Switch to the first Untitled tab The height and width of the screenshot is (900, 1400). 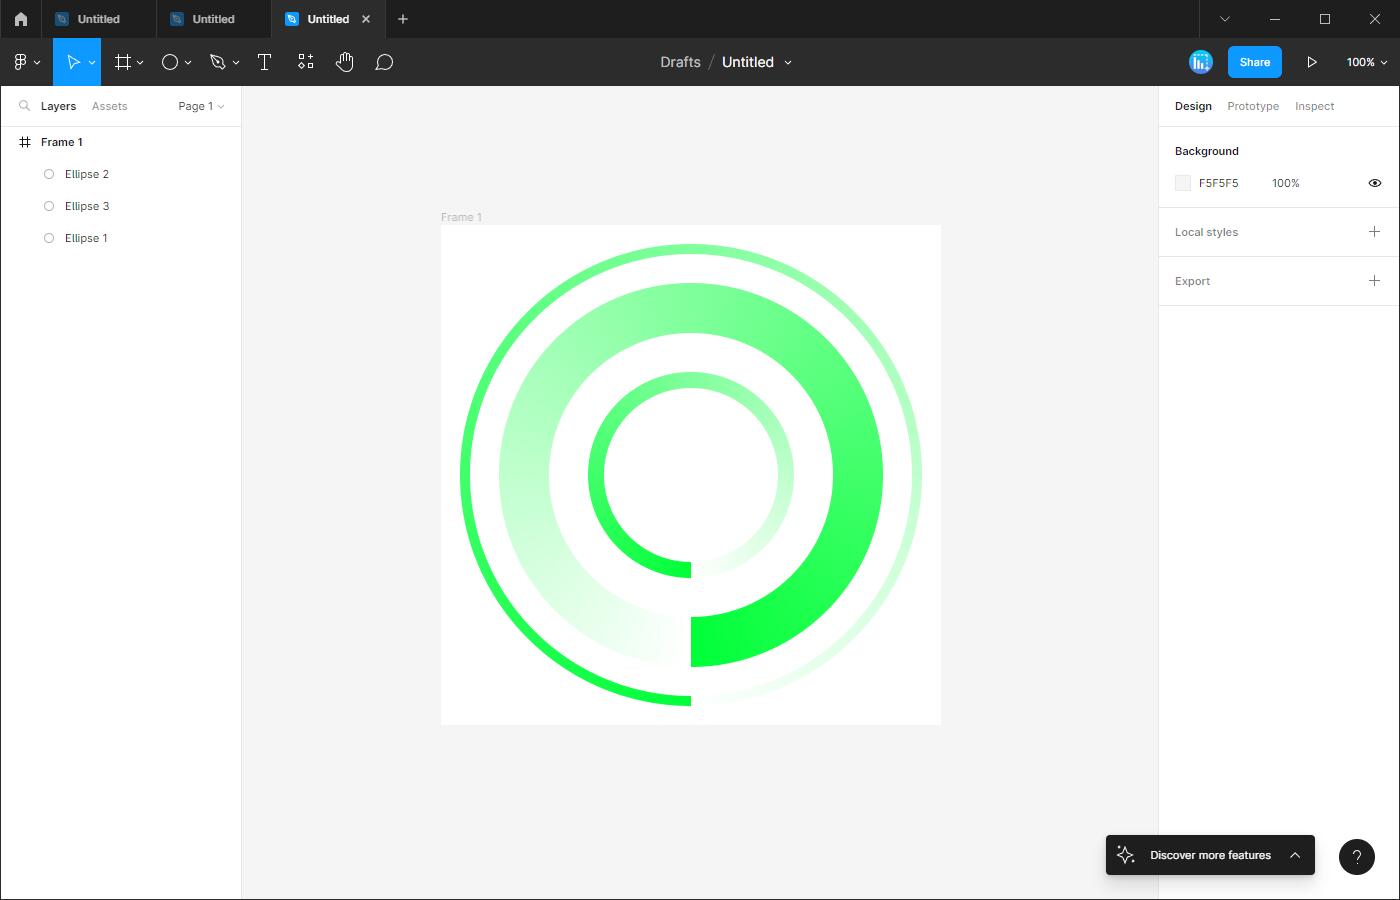(x=99, y=19)
